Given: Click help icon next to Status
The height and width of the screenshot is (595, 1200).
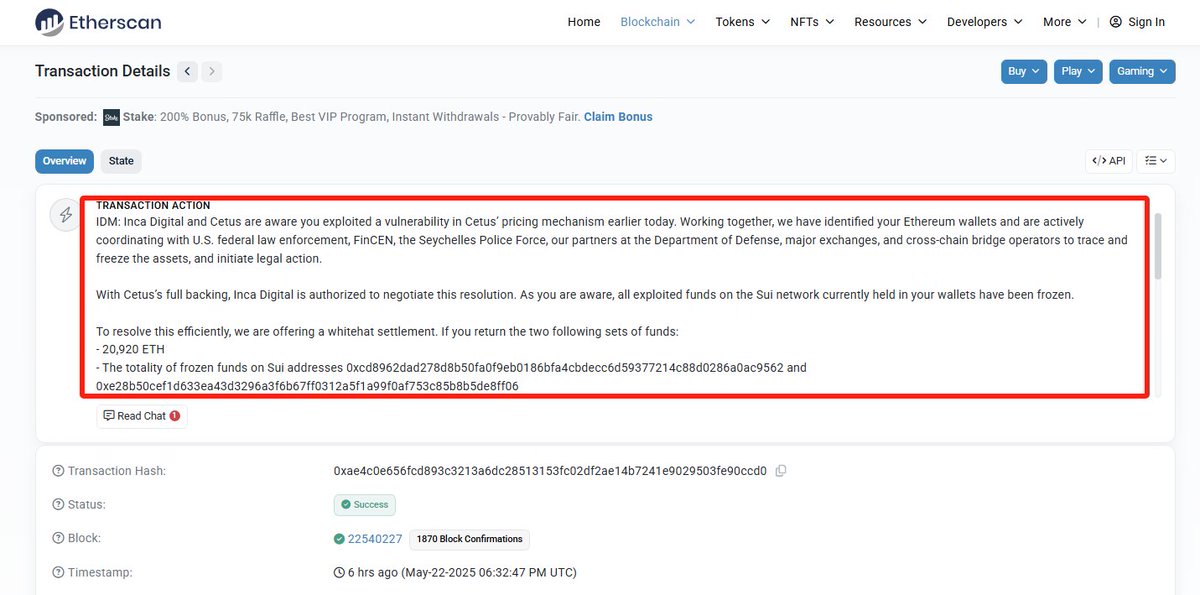Looking at the screenshot, I should click(x=58, y=505).
